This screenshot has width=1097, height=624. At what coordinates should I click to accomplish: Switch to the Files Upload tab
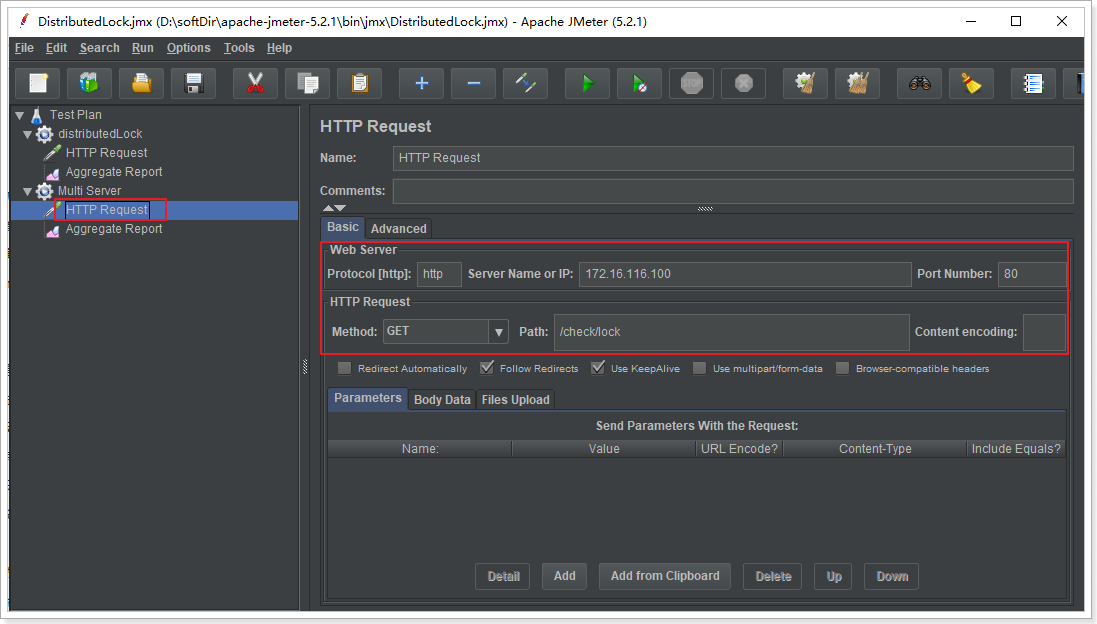click(516, 399)
